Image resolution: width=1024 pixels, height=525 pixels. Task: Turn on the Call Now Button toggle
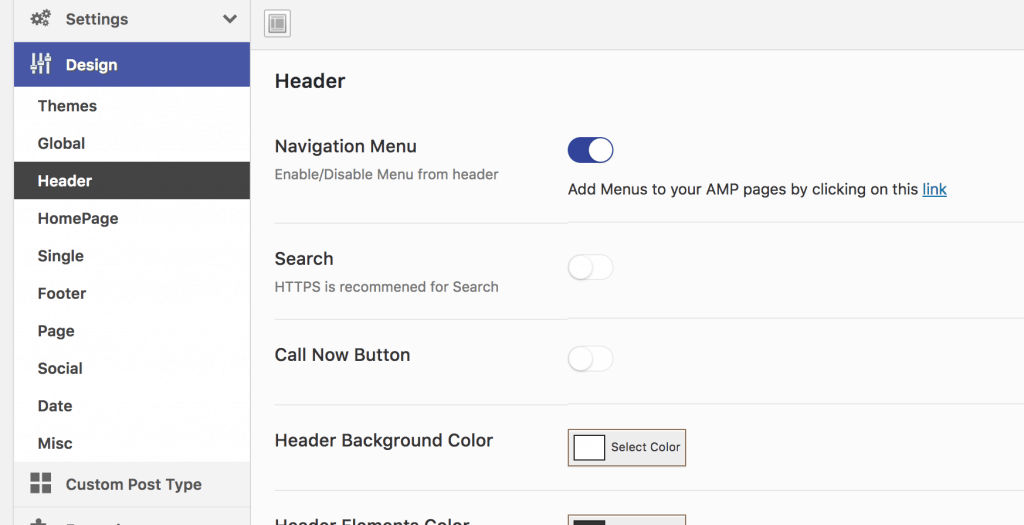pos(590,359)
